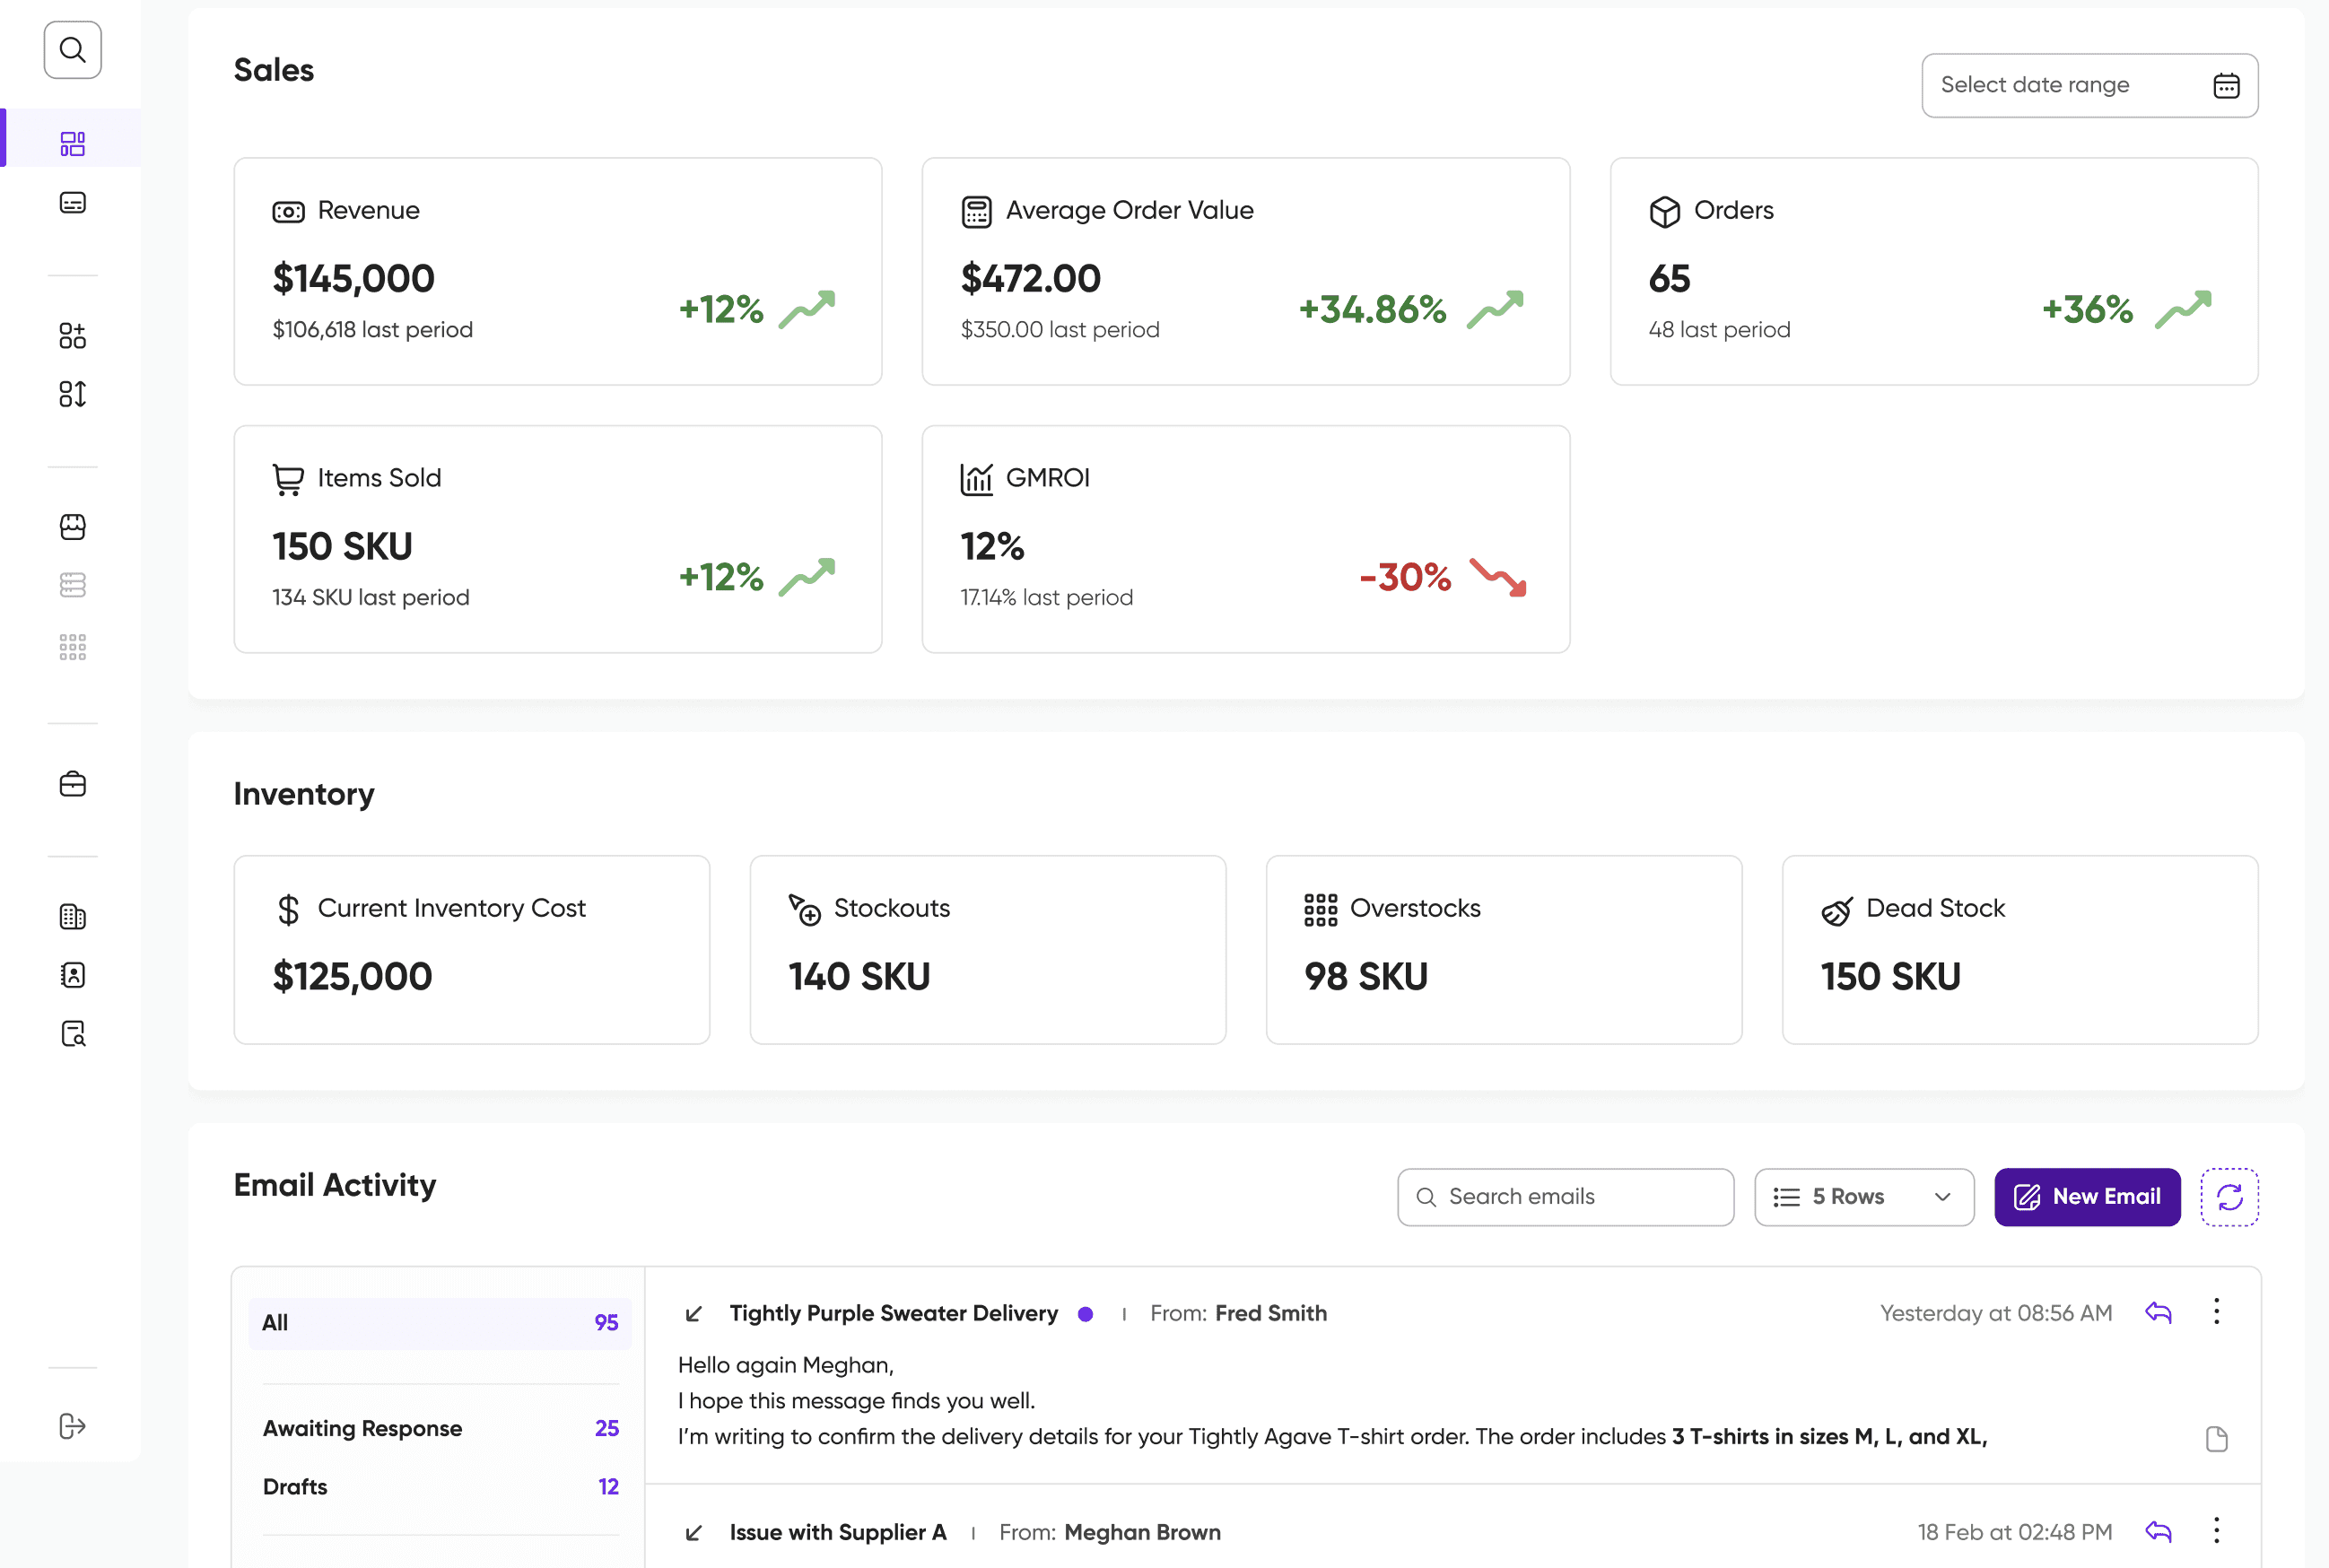Open the Issue with Supplier A email
This screenshot has width=2329, height=1568.
pos(837,1532)
